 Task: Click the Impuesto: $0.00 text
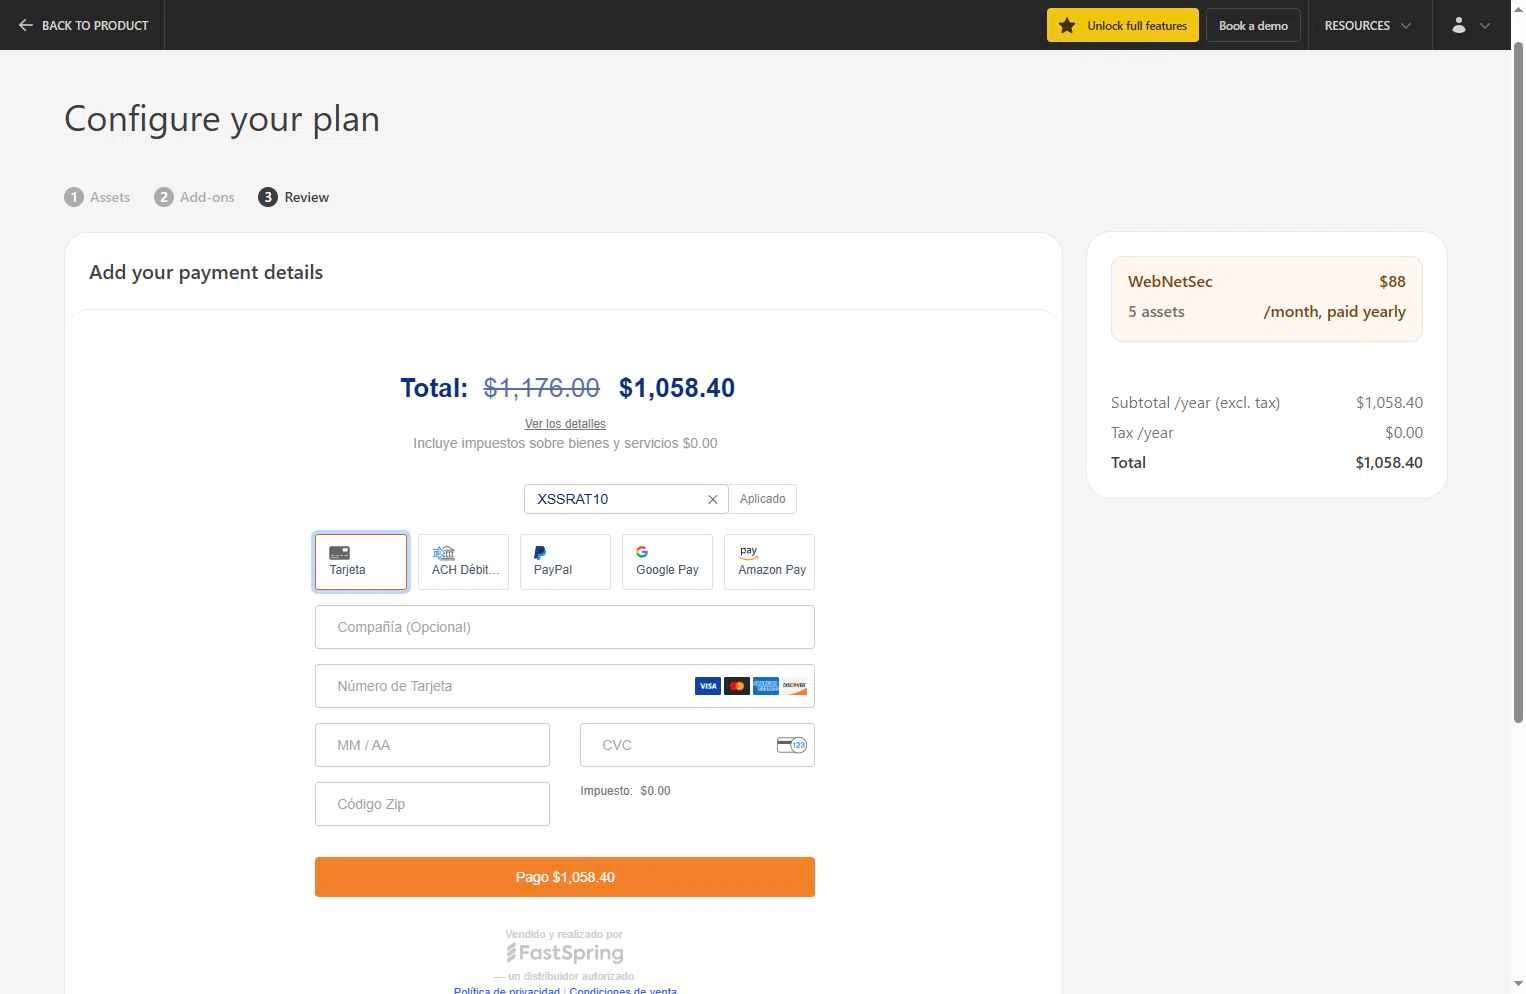(x=625, y=790)
